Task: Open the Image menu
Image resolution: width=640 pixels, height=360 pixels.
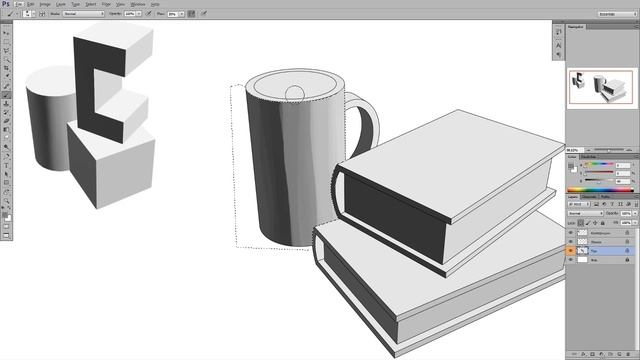Action: 45,4
